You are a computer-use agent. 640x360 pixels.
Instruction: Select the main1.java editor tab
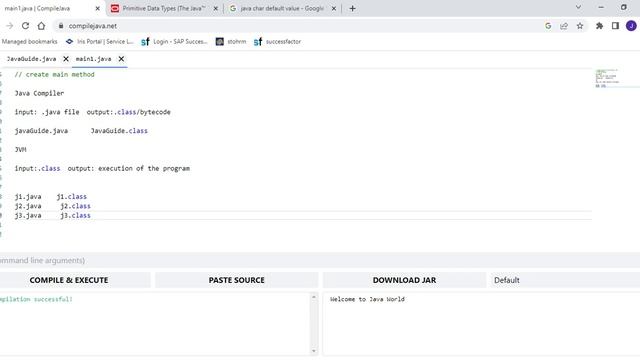(93, 59)
